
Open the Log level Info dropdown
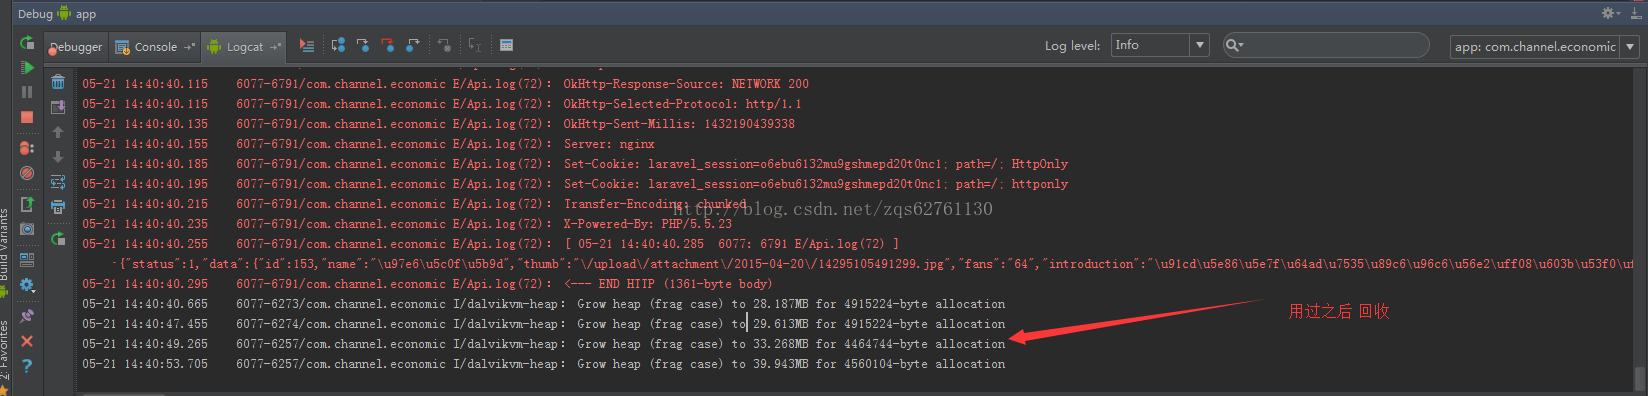(x=1160, y=45)
